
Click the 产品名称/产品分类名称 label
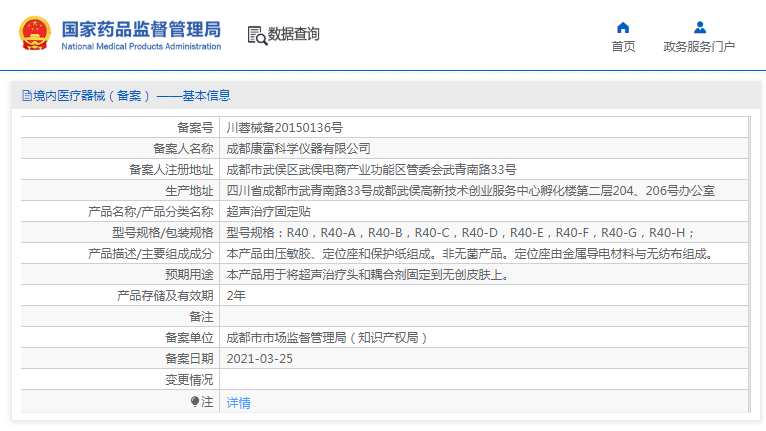(x=151, y=212)
